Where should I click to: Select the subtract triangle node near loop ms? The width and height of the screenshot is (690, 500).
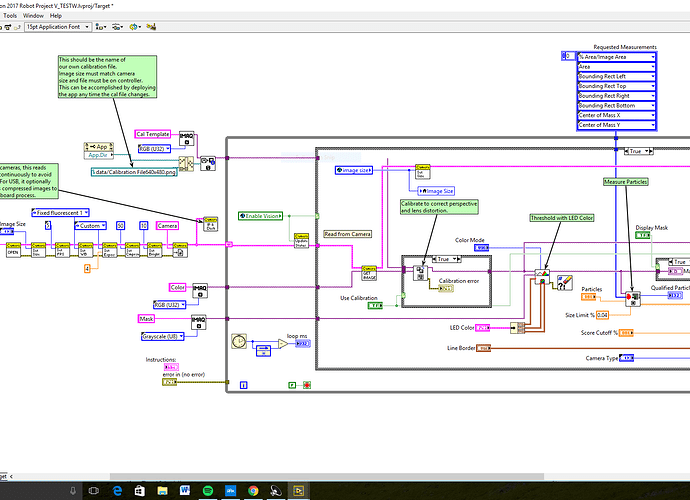tap(283, 343)
